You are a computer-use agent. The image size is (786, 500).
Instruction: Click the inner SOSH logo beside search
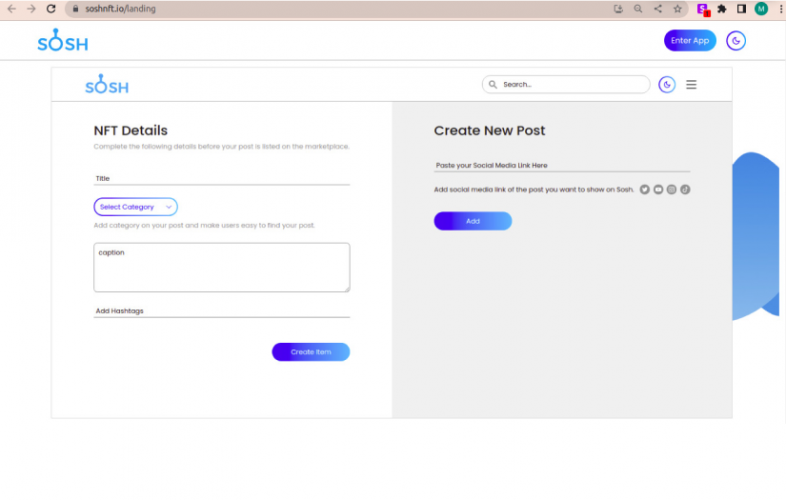[x=107, y=84]
